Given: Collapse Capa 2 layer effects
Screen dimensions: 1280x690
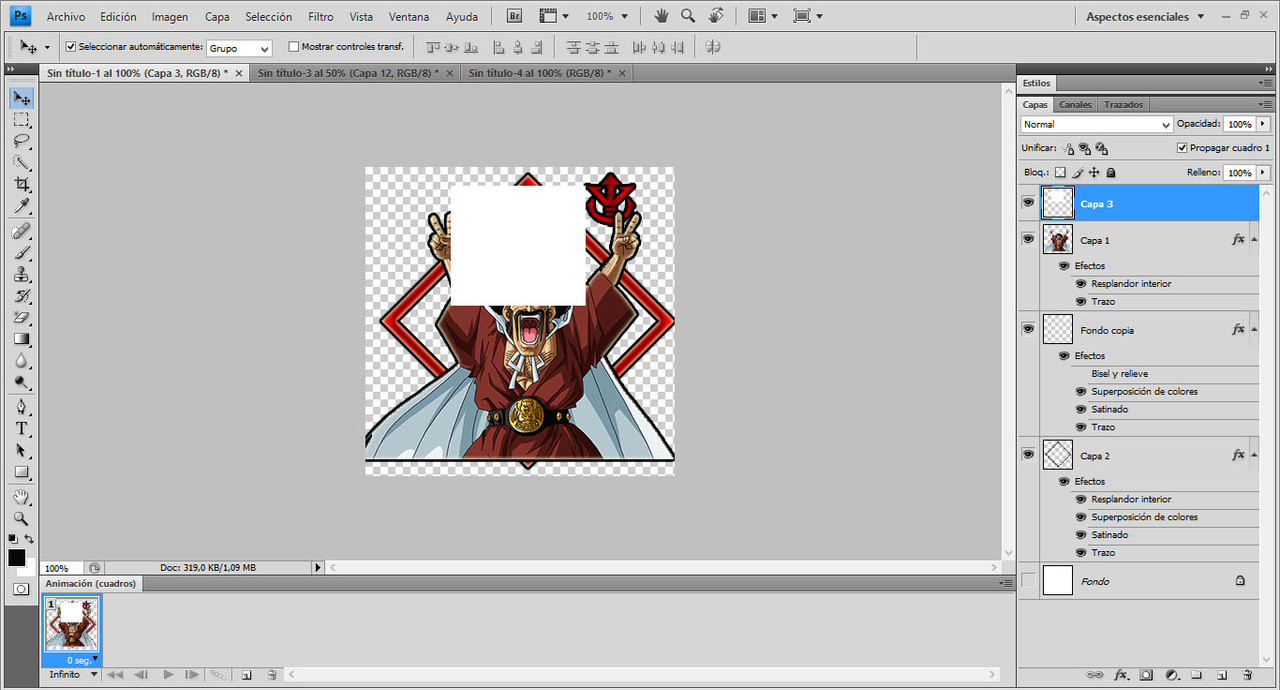Looking at the screenshot, I should [1254, 456].
